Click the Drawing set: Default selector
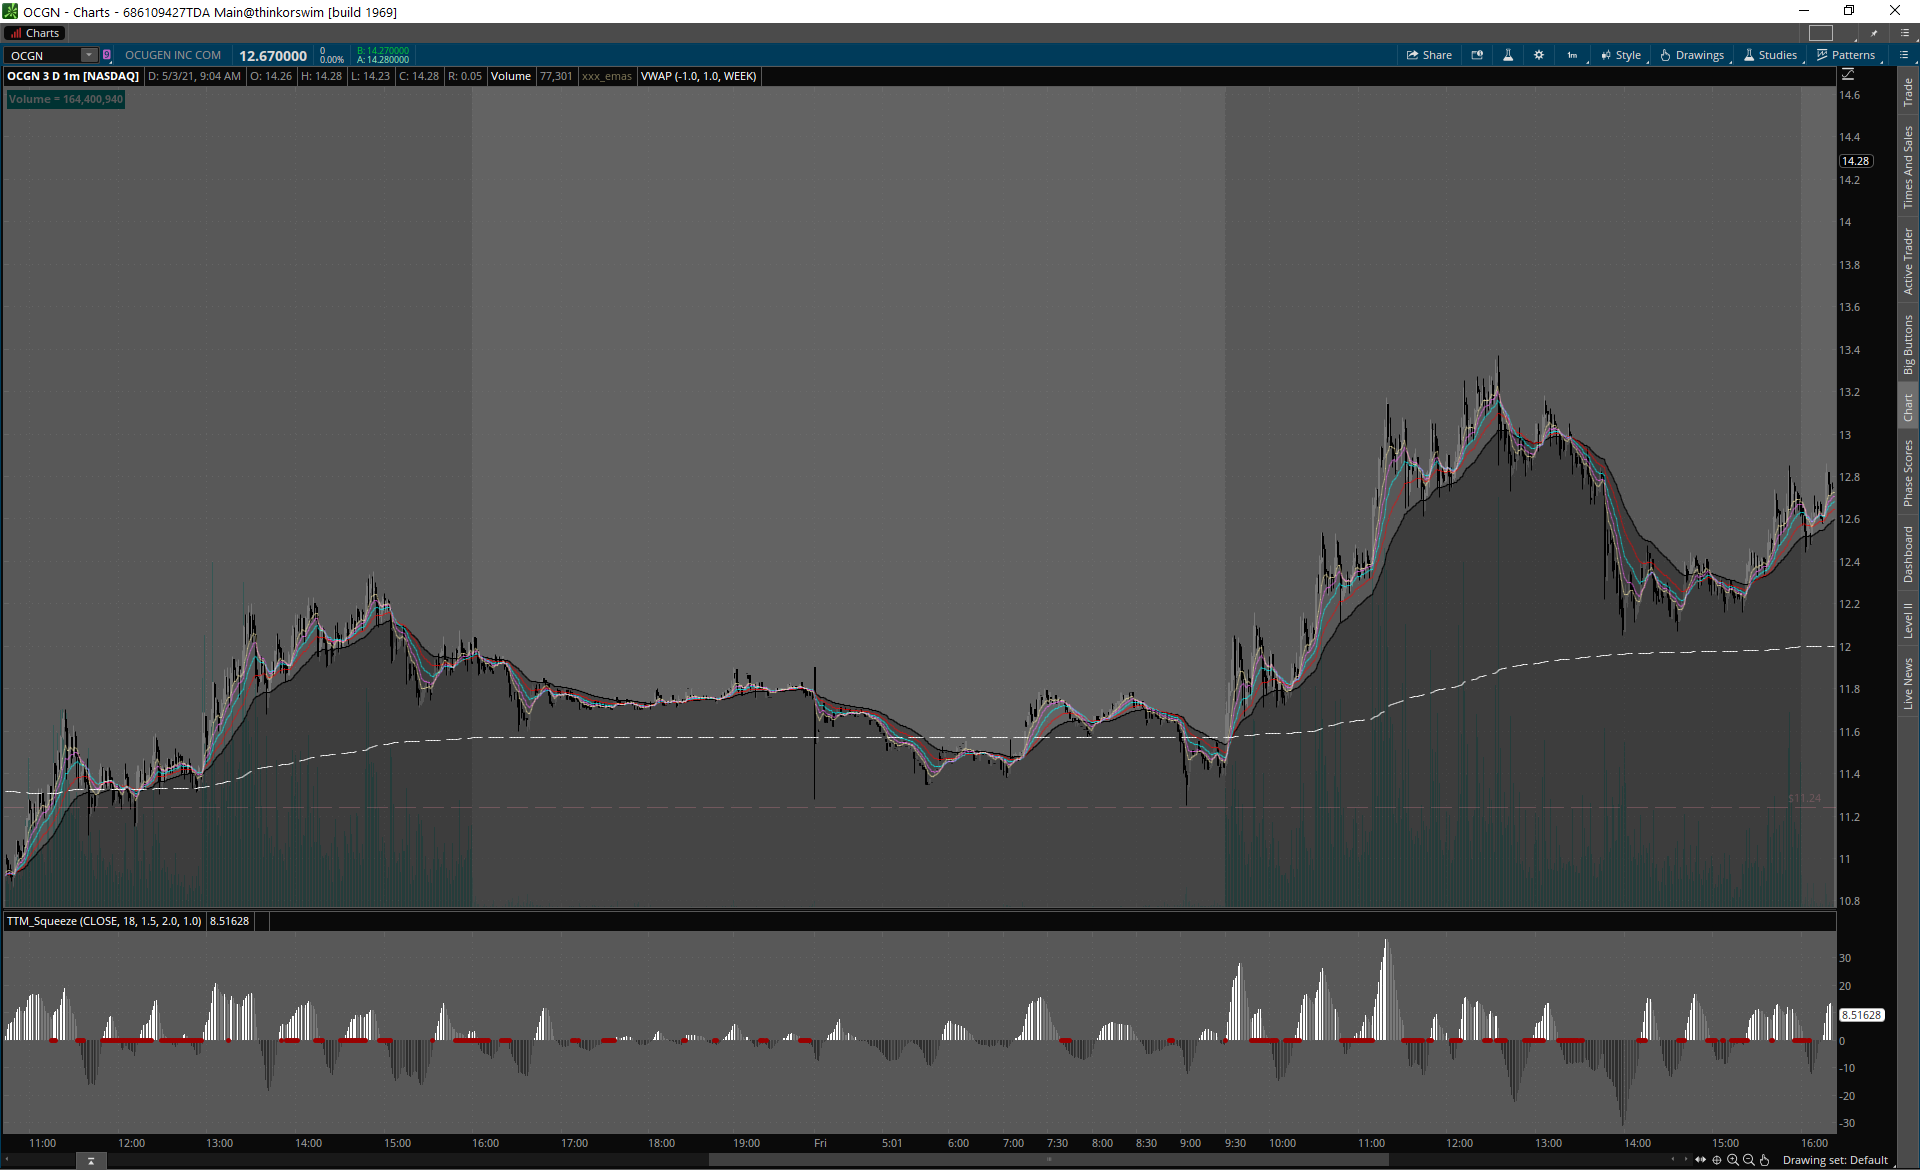1920x1170 pixels. (x=1835, y=1160)
